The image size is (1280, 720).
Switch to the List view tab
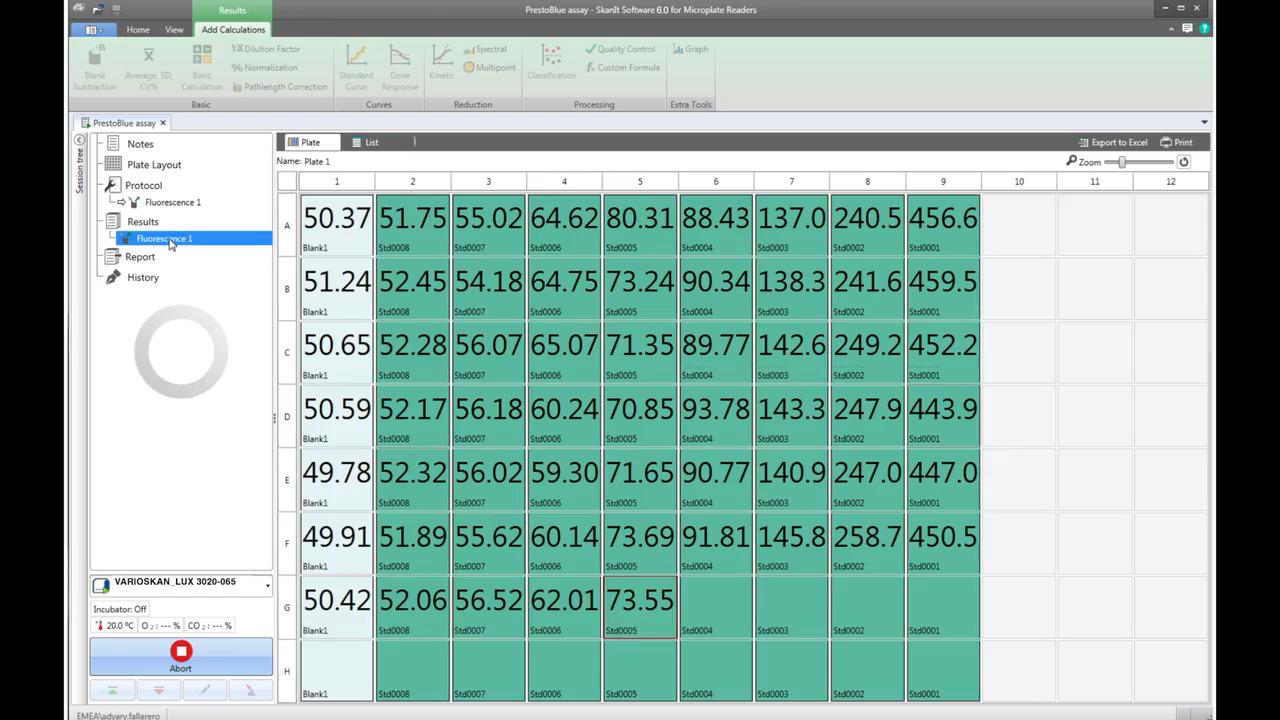tap(365, 142)
